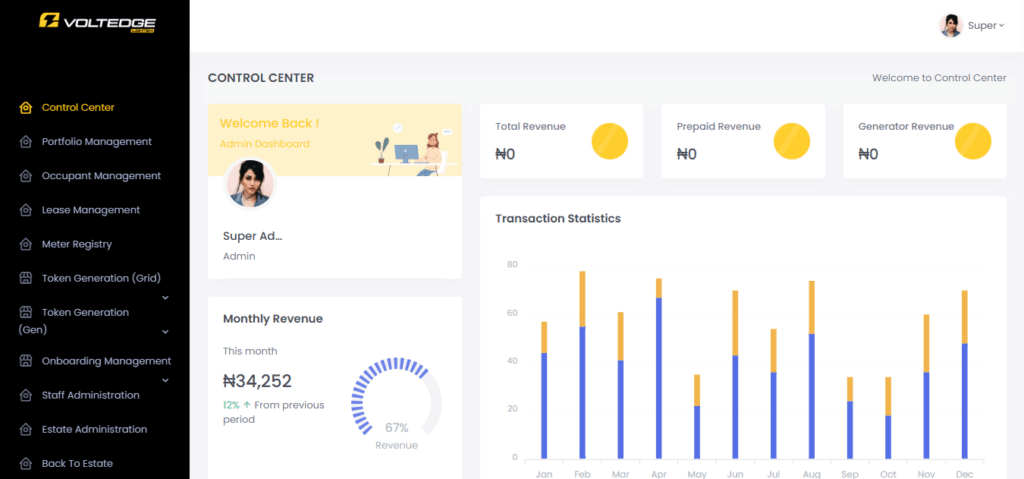Click the Staff Administration sidebar icon
Viewport: 1024px width, 479px height.
point(26,395)
